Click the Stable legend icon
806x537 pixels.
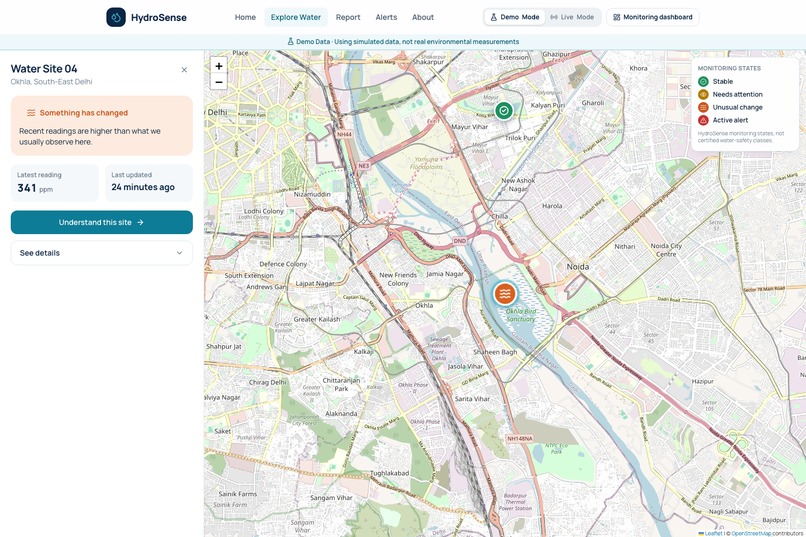[703, 81]
